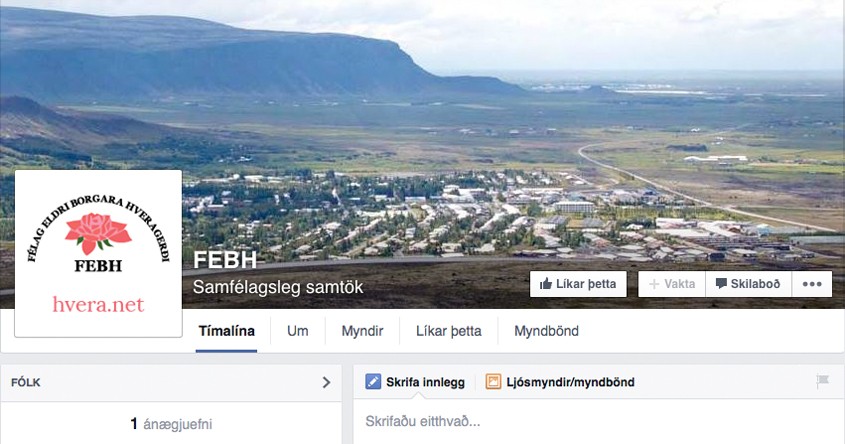
Task: Click the red rose logo in profile picture
Action: pos(98,233)
